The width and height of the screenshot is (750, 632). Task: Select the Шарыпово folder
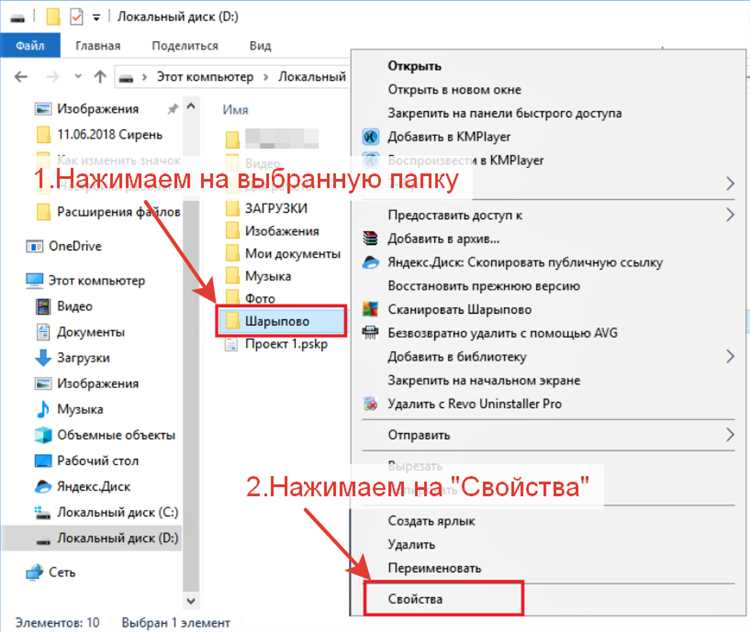(281, 321)
